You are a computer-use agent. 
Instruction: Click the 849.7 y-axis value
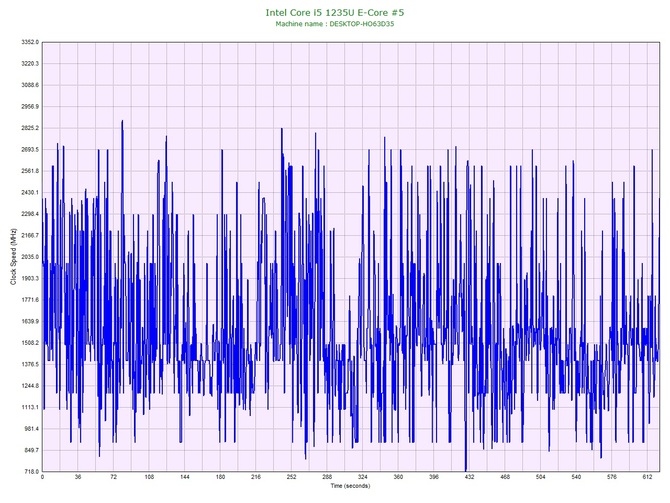coord(31,450)
